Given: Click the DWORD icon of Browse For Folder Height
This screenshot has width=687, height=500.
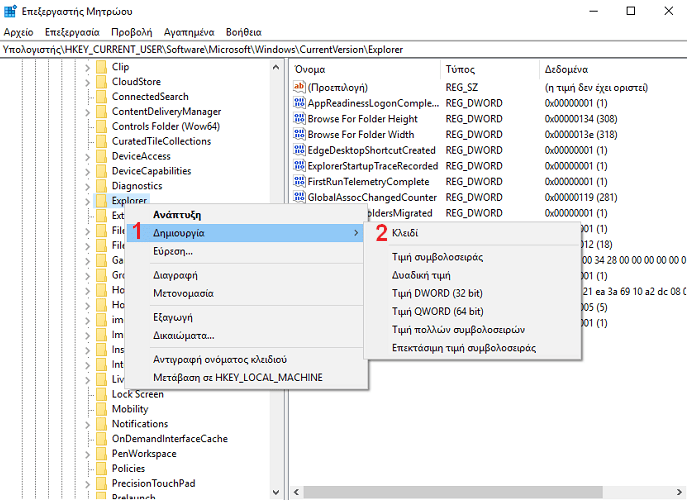Looking at the screenshot, I should (x=299, y=119).
